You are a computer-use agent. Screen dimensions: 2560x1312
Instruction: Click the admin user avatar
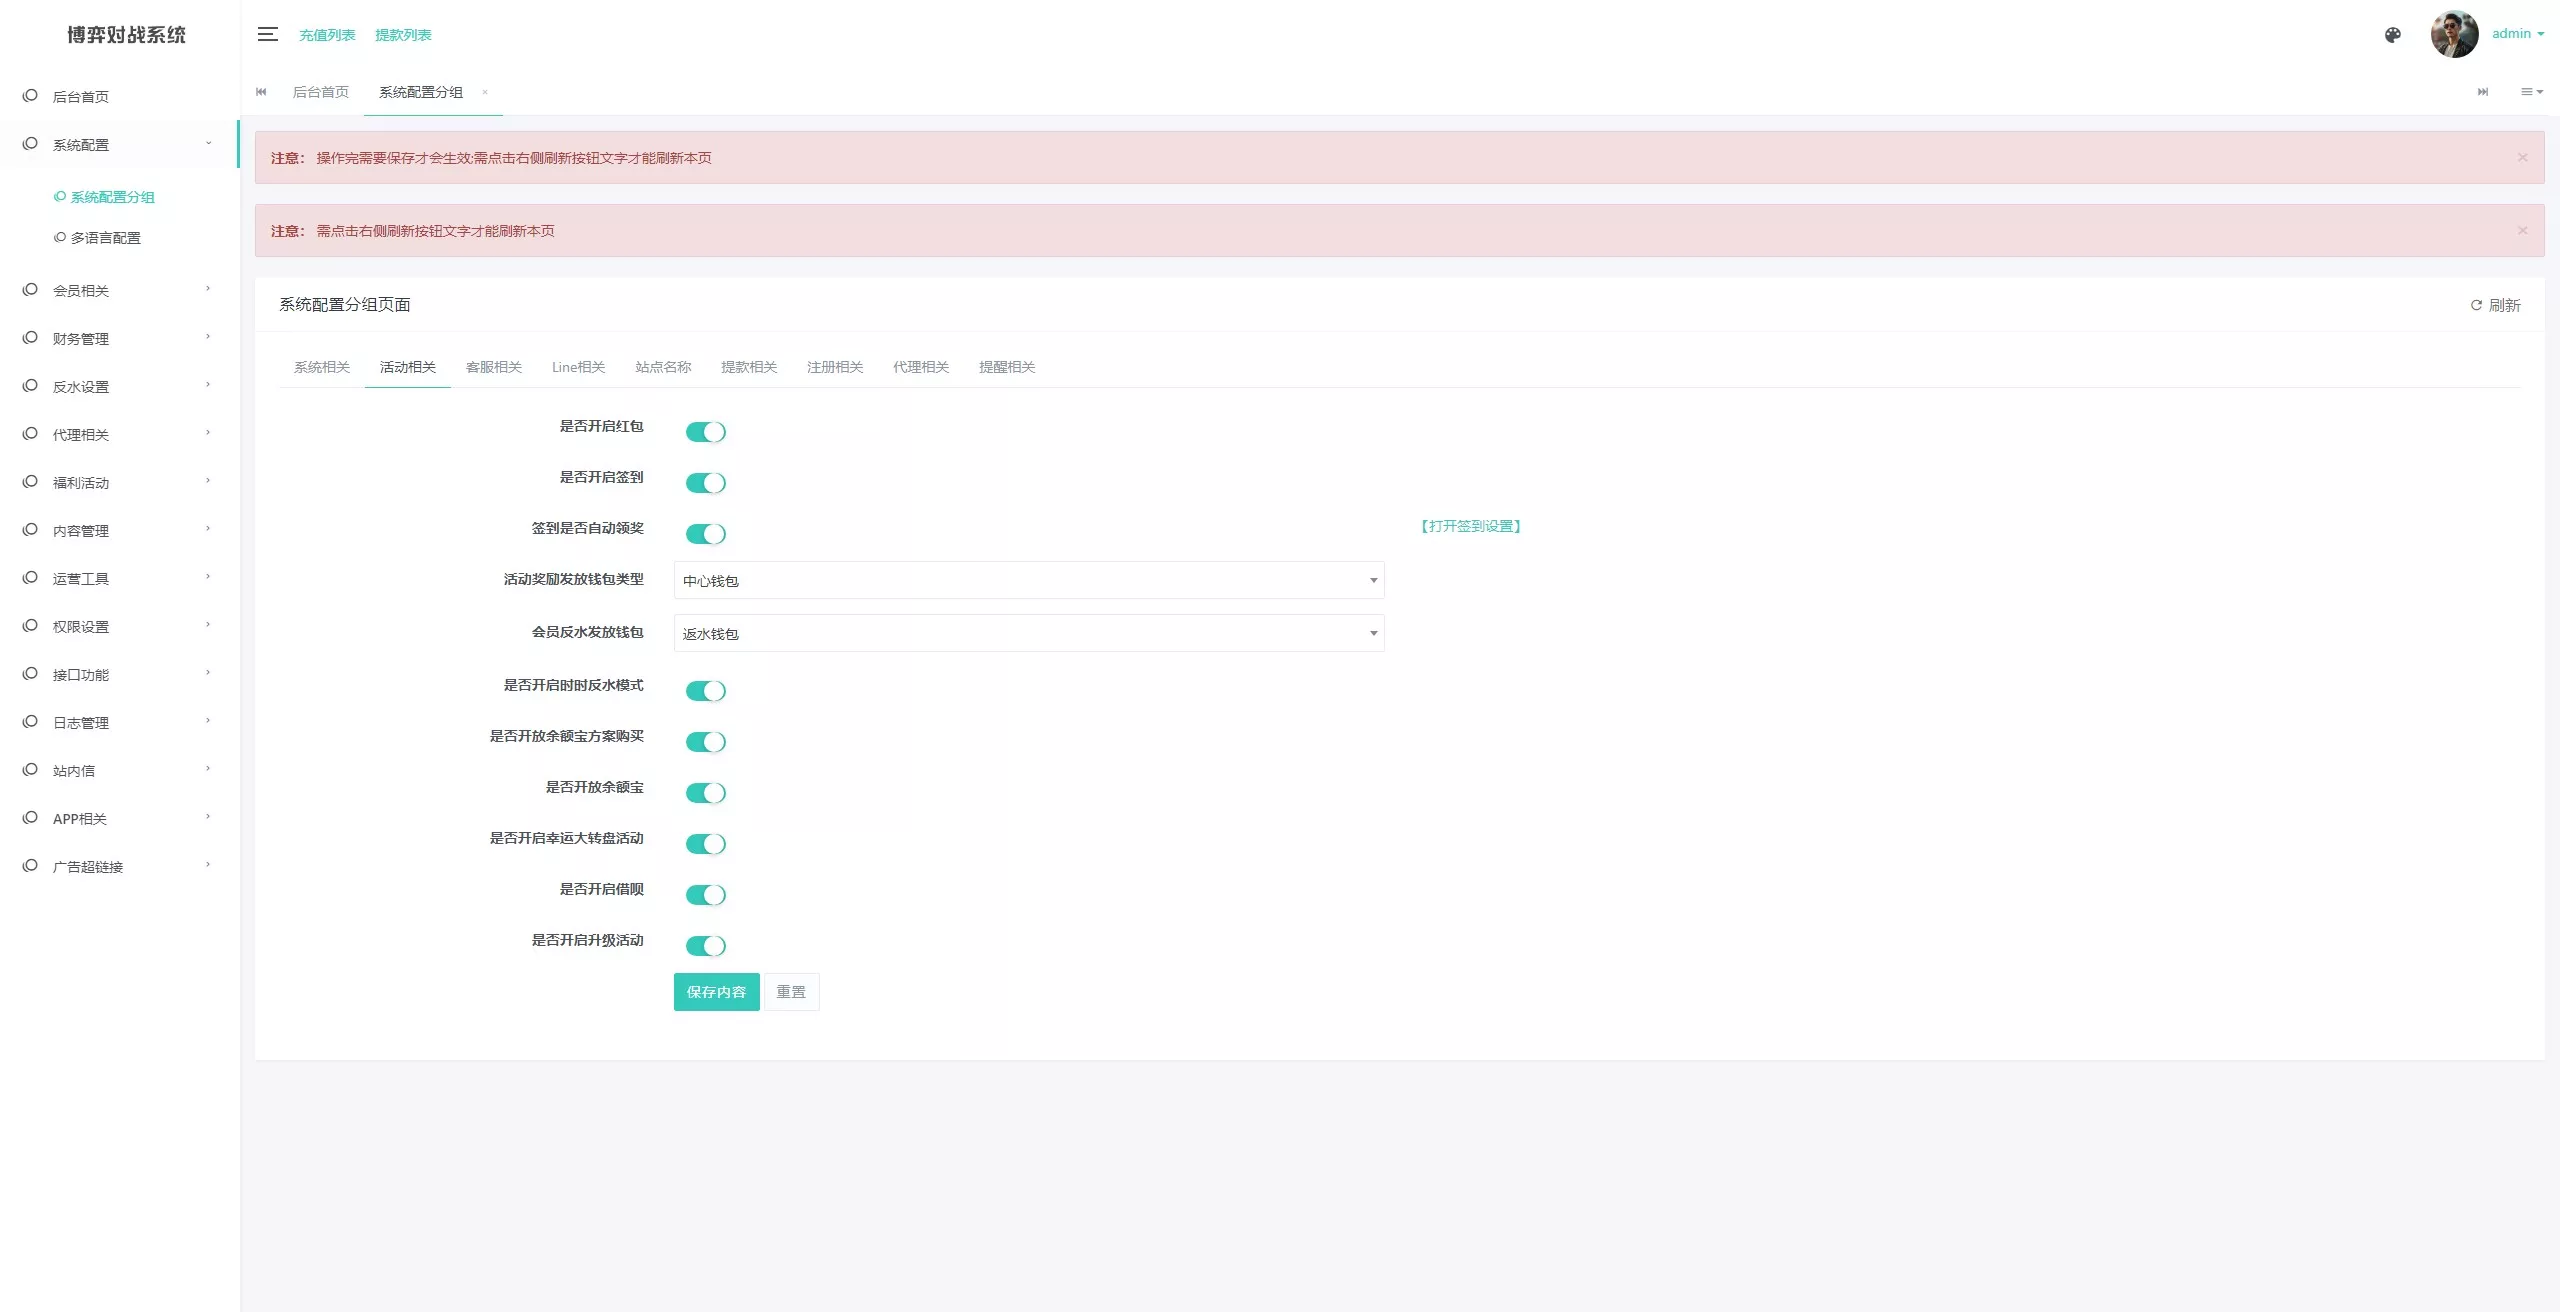click(2454, 34)
